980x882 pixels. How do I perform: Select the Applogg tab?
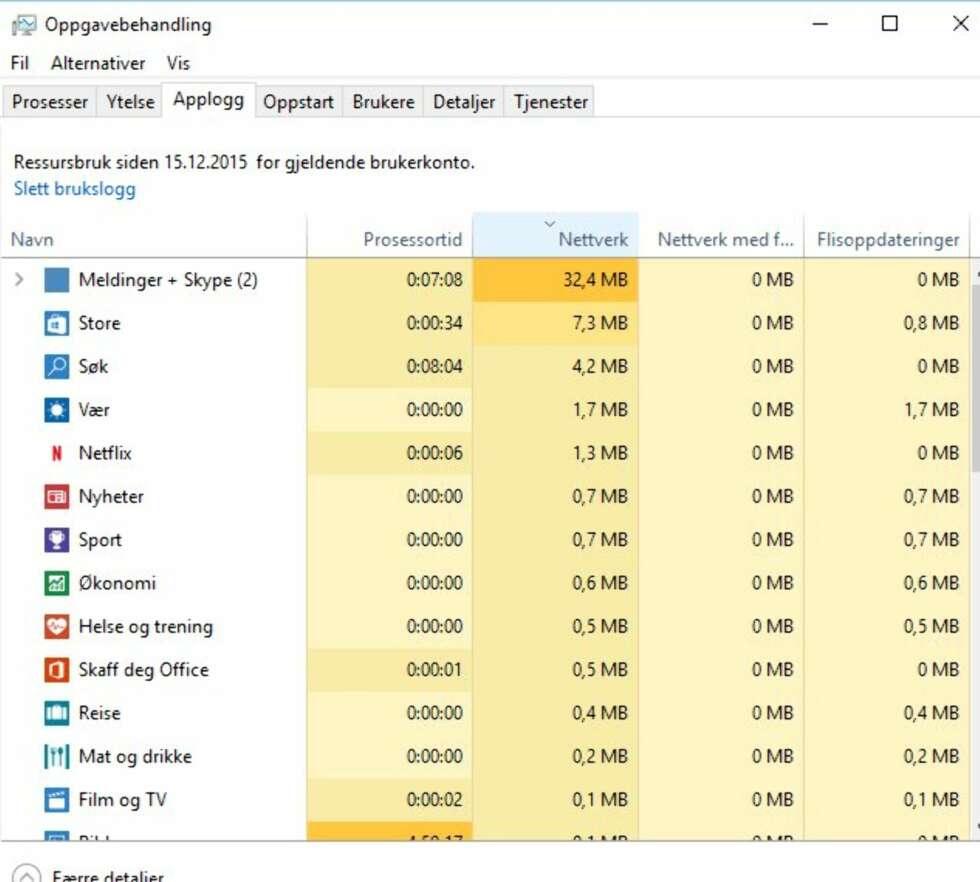click(209, 99)
